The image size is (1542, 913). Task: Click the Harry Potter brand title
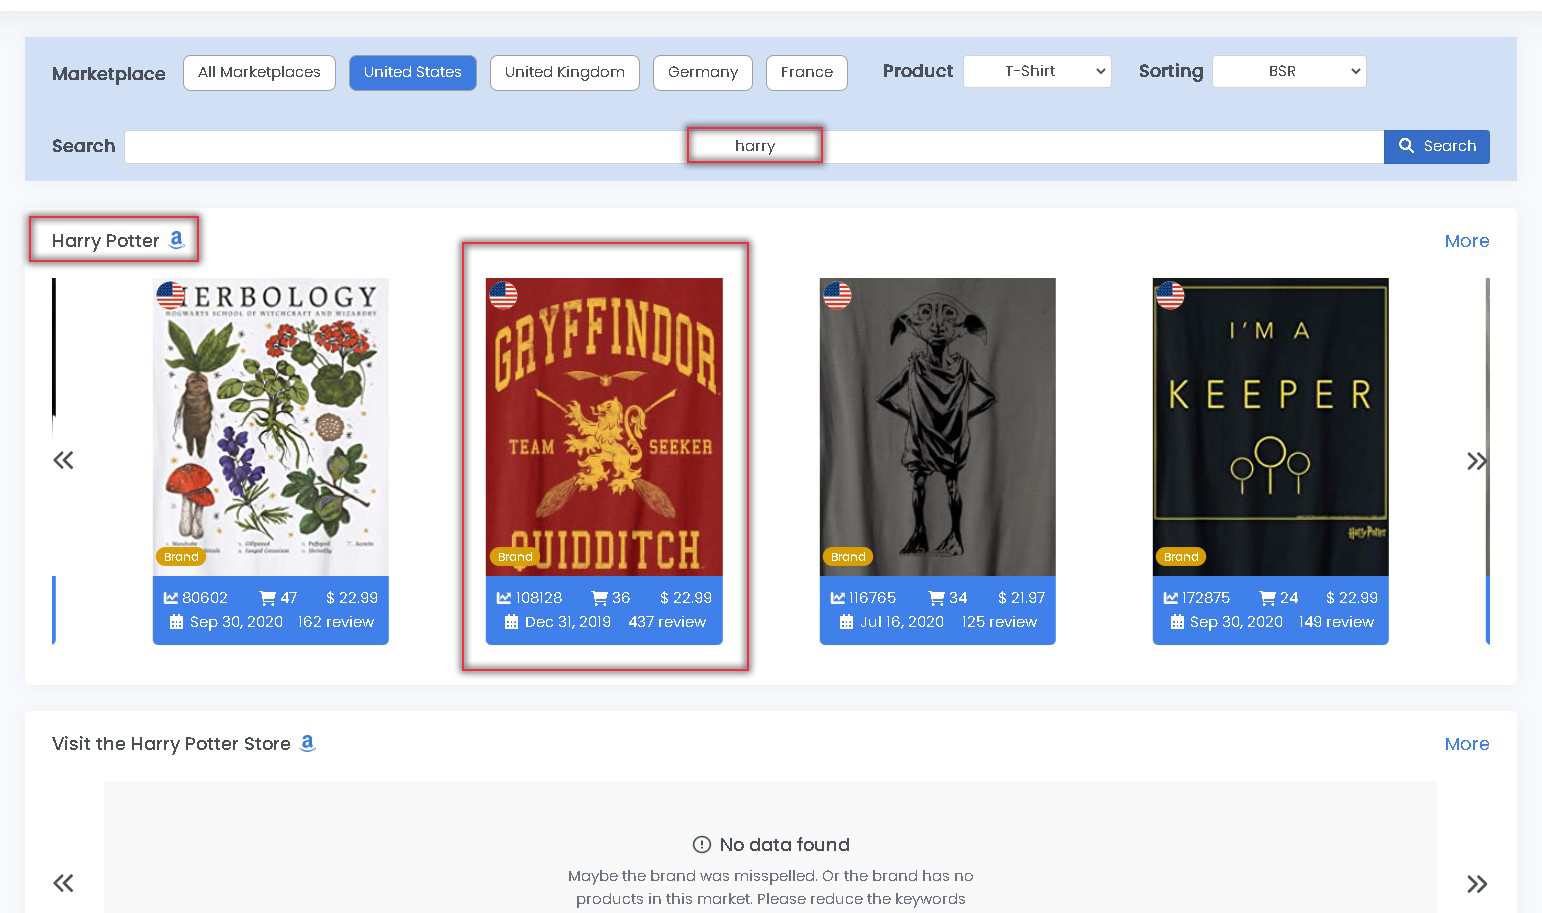click(105, 241)
